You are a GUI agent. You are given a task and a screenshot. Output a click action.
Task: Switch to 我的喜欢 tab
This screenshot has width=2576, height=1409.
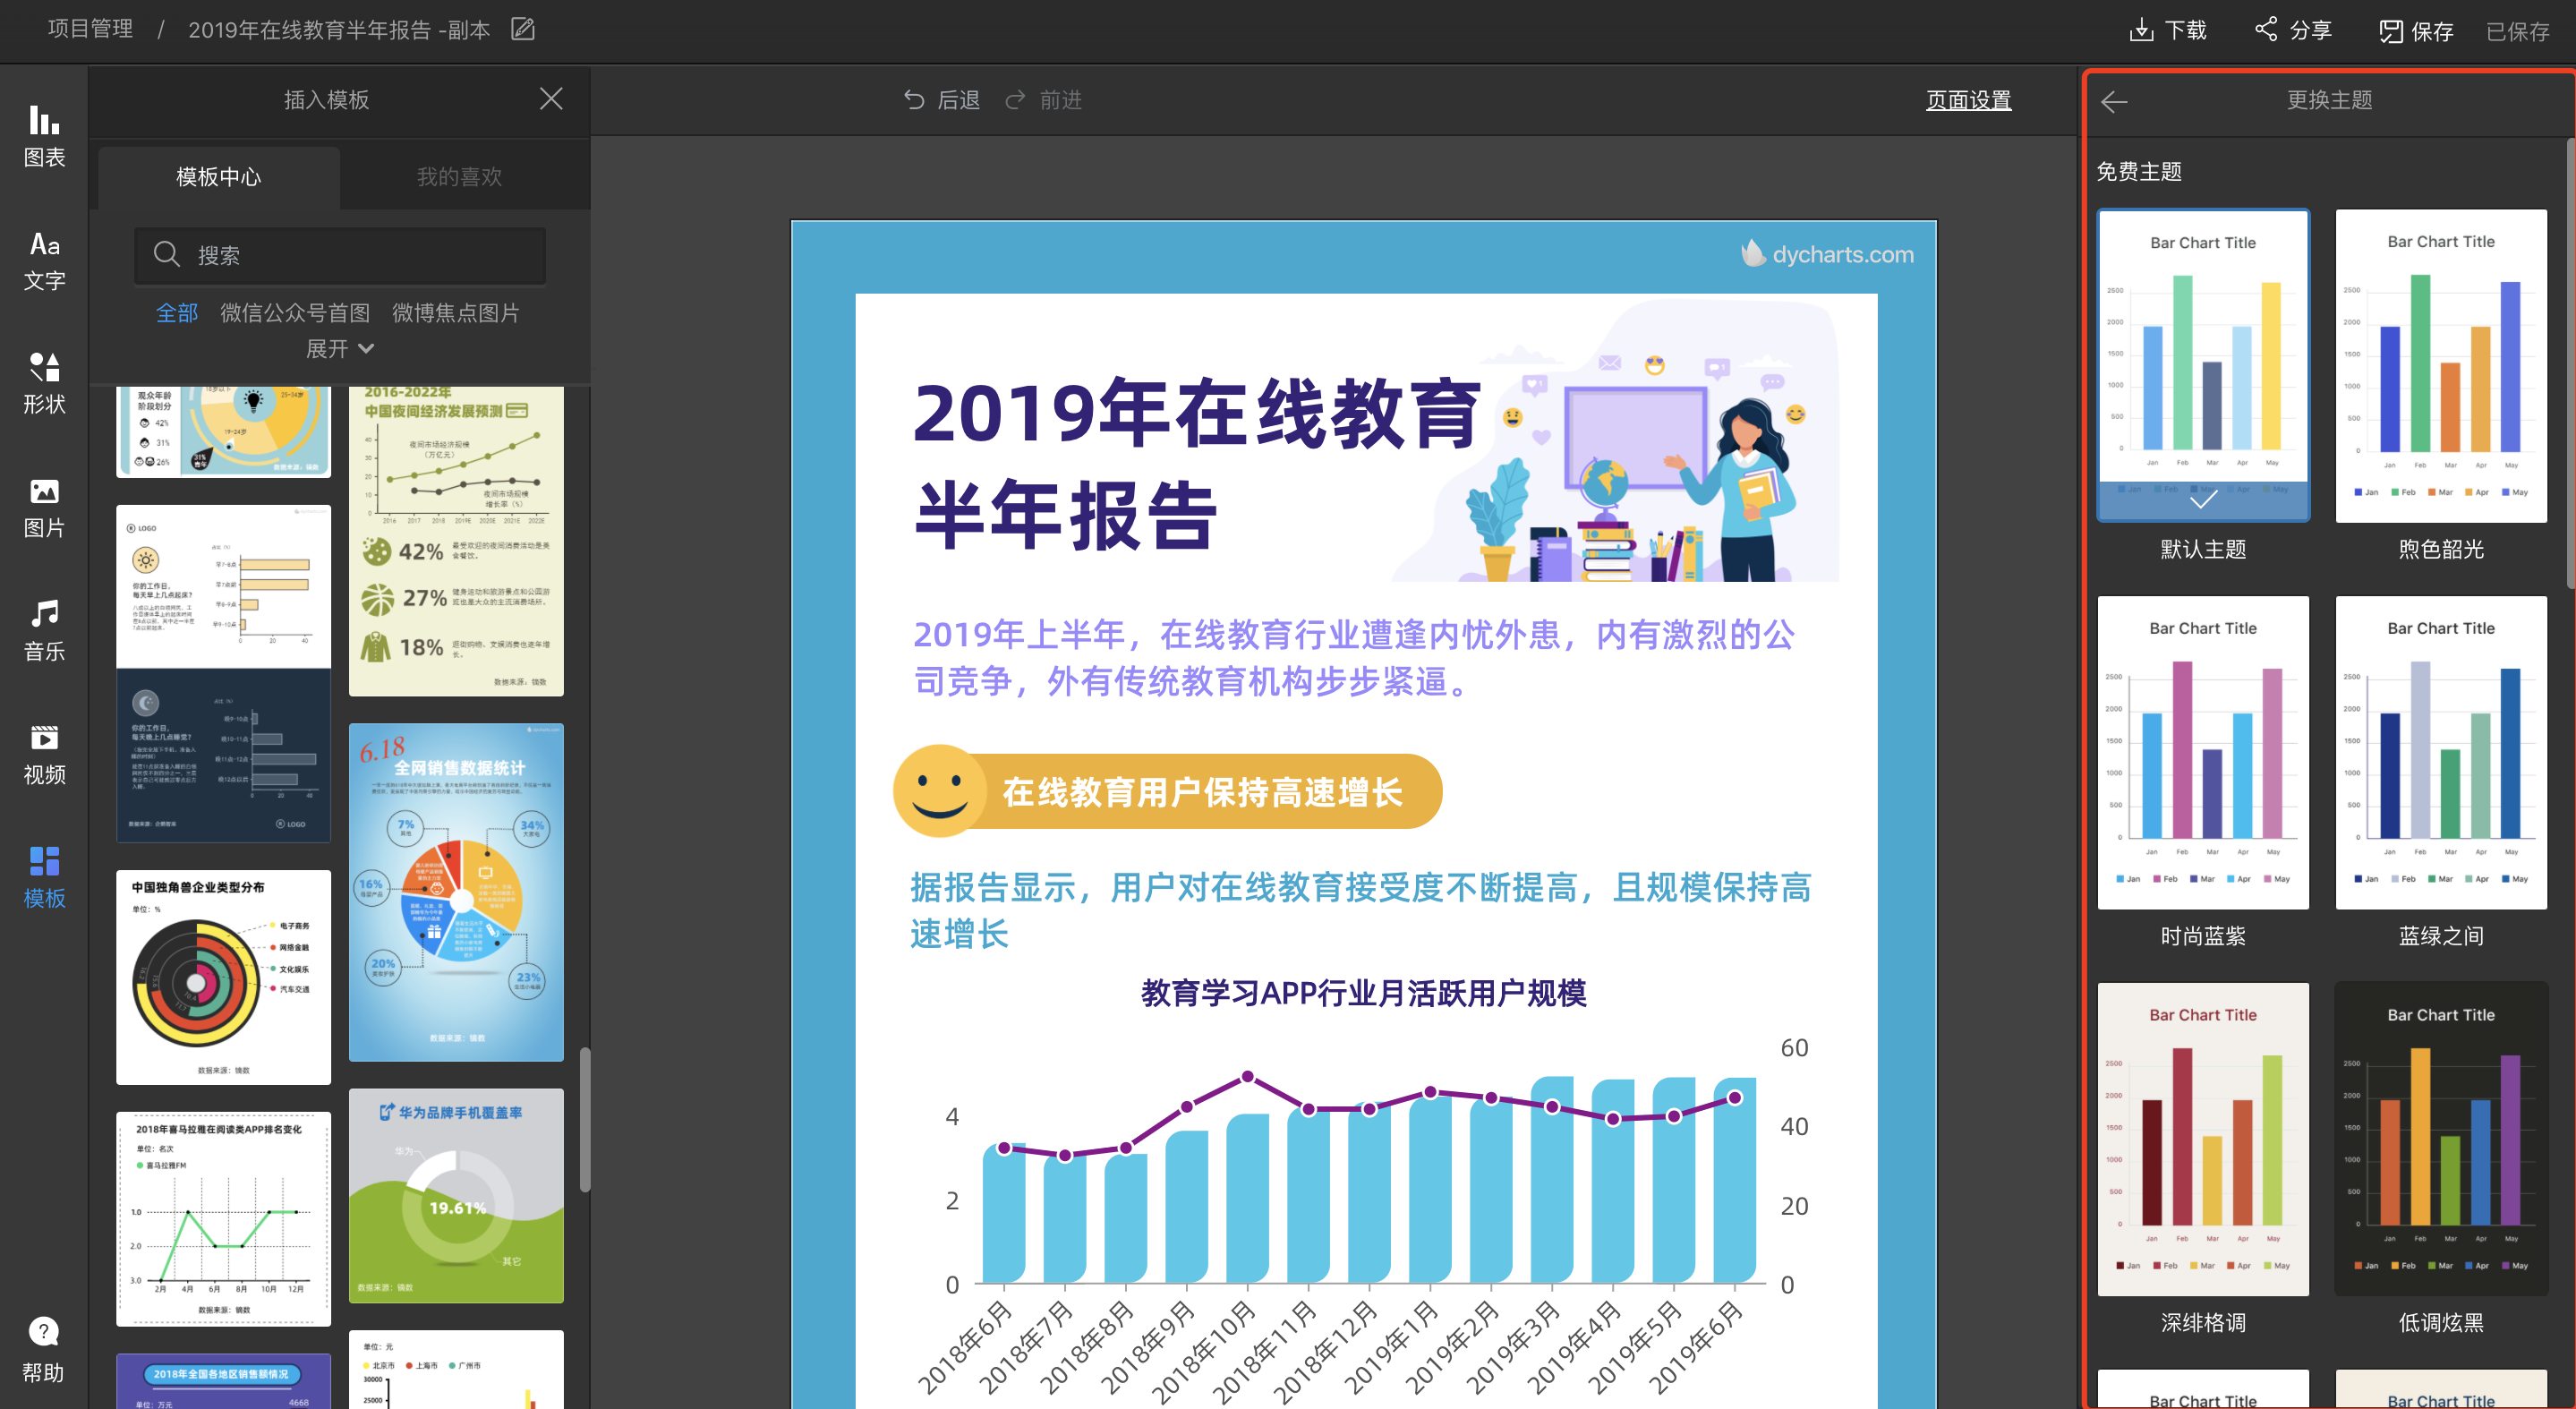459,177
